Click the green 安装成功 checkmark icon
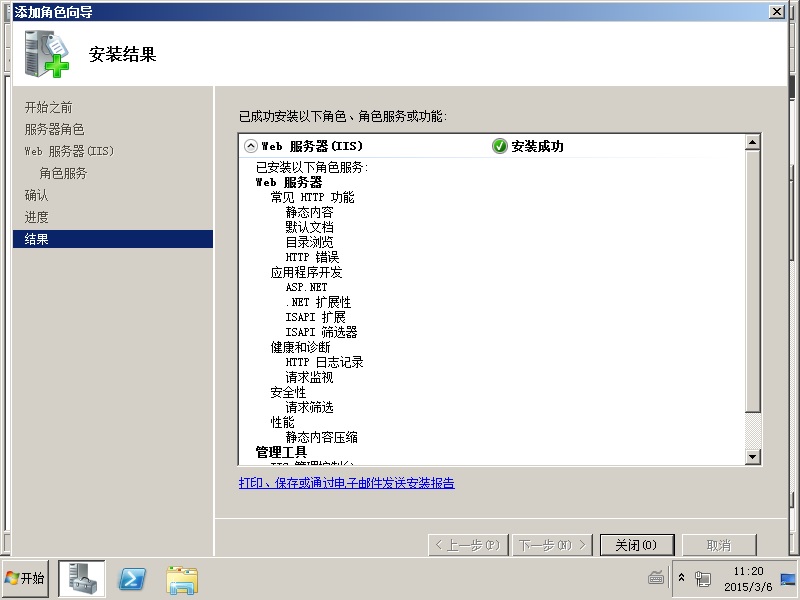The height and width of the screenshot is (600, 800). tap(499, 146)
